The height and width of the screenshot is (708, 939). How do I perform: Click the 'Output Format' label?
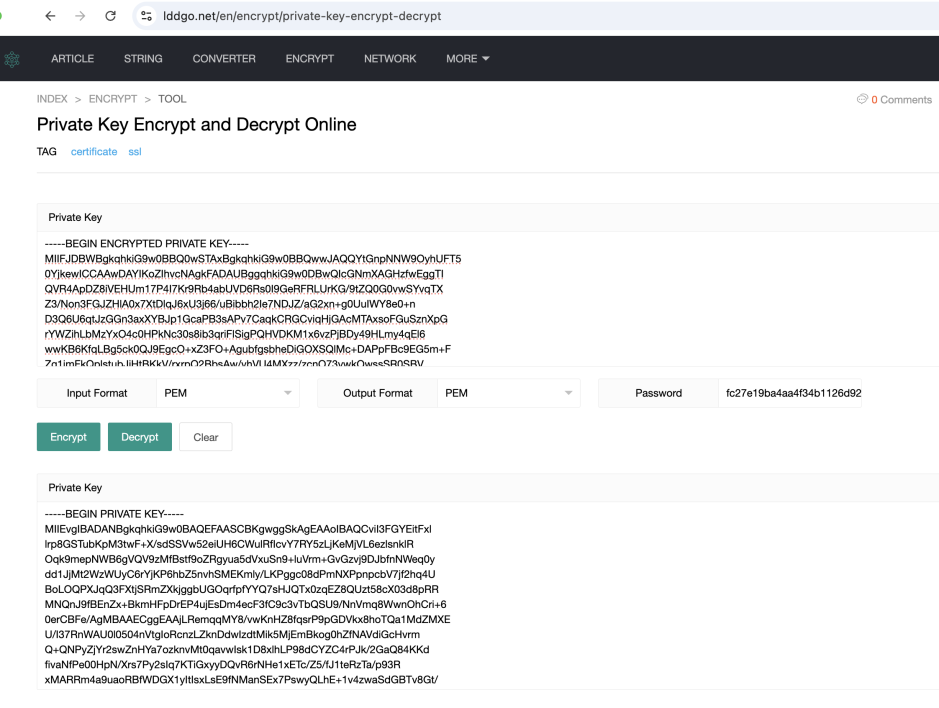pos(378,393)
